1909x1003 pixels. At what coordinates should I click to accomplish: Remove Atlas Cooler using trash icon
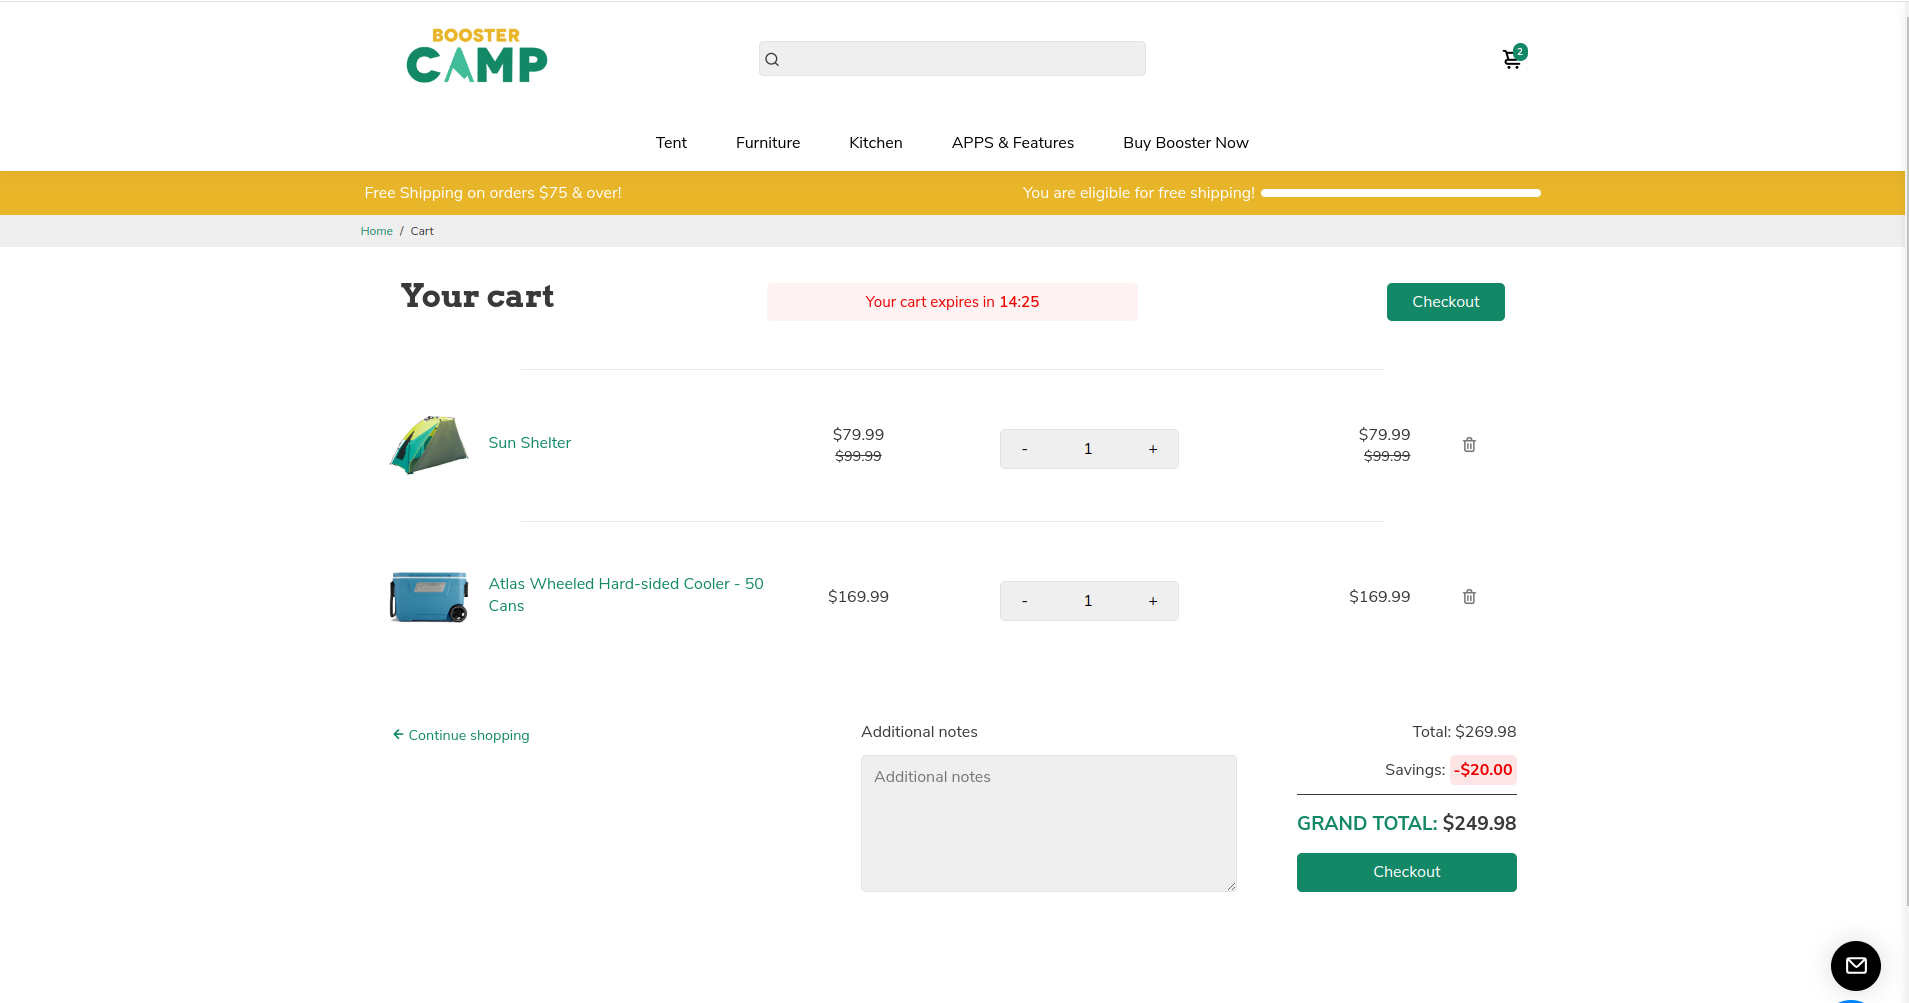[1469, 597]
